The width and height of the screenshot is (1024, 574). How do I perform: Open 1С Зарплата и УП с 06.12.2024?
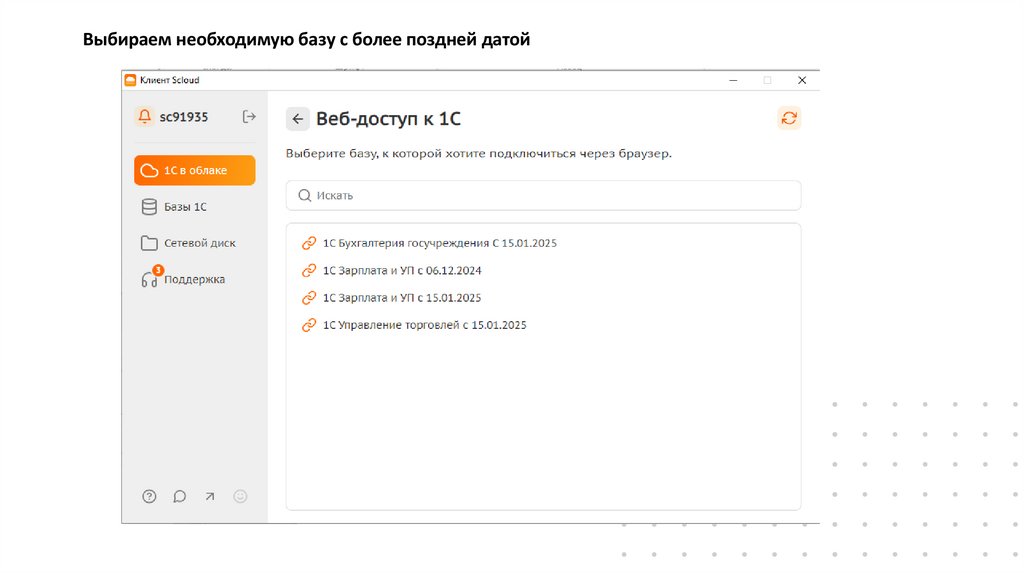402,270
